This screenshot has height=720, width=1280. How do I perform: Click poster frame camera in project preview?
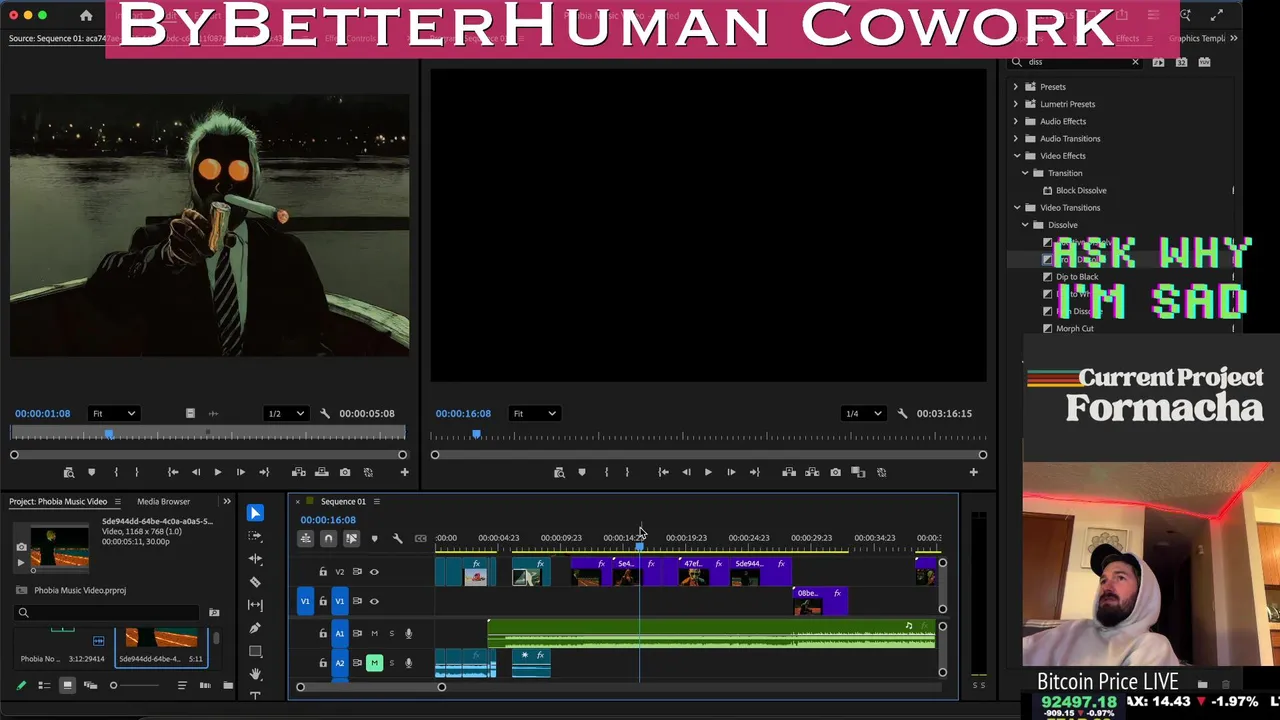21,547
